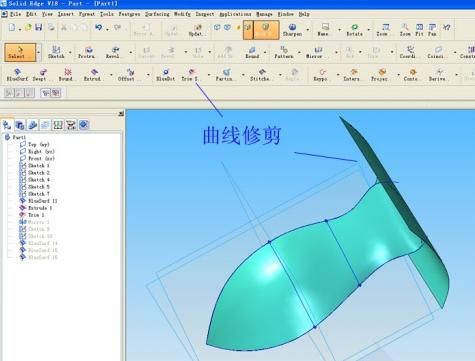Click the Update toolbar button
This screenshot has width=475, height=361.
pyautogui.click(x=196, y=30)
